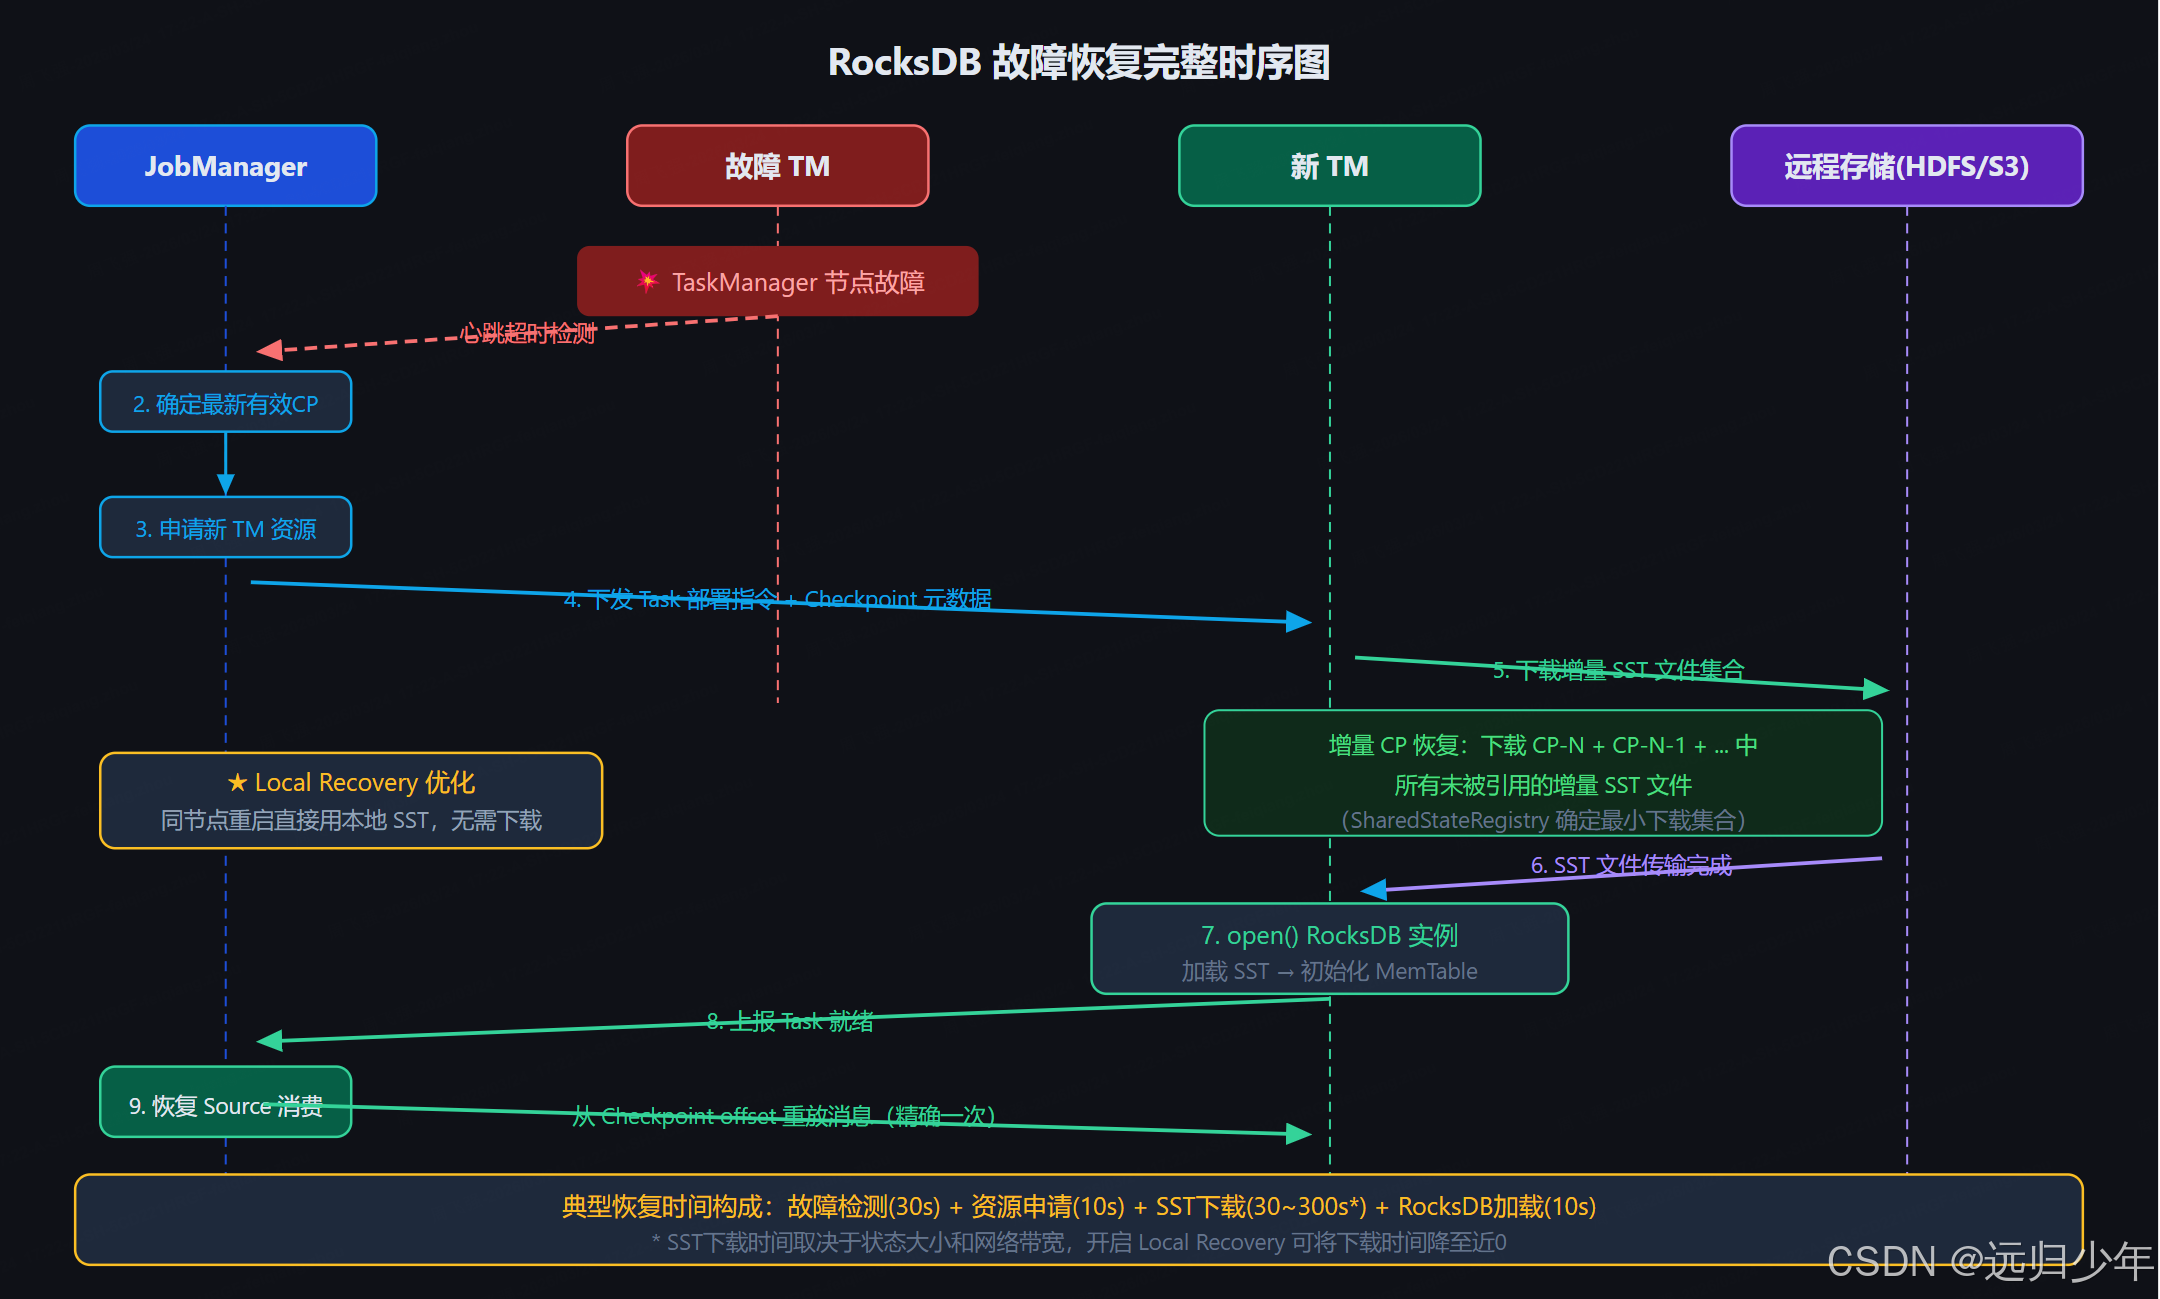This screenshot has width=2160, height=1299.
Task: Click the 典型恢复时间构成 summary box
Action: pyautogui.click(x=1078, y=1221)
